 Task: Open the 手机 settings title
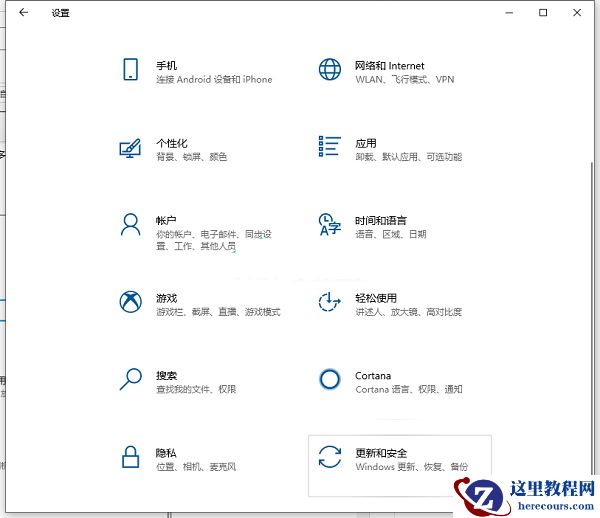pos(166,66)
